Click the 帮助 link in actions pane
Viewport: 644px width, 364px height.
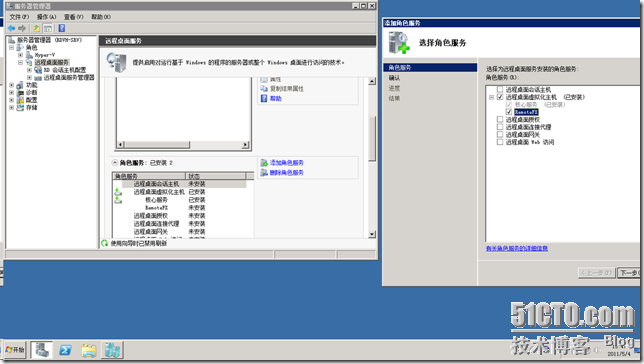click(x=276, y=99)
